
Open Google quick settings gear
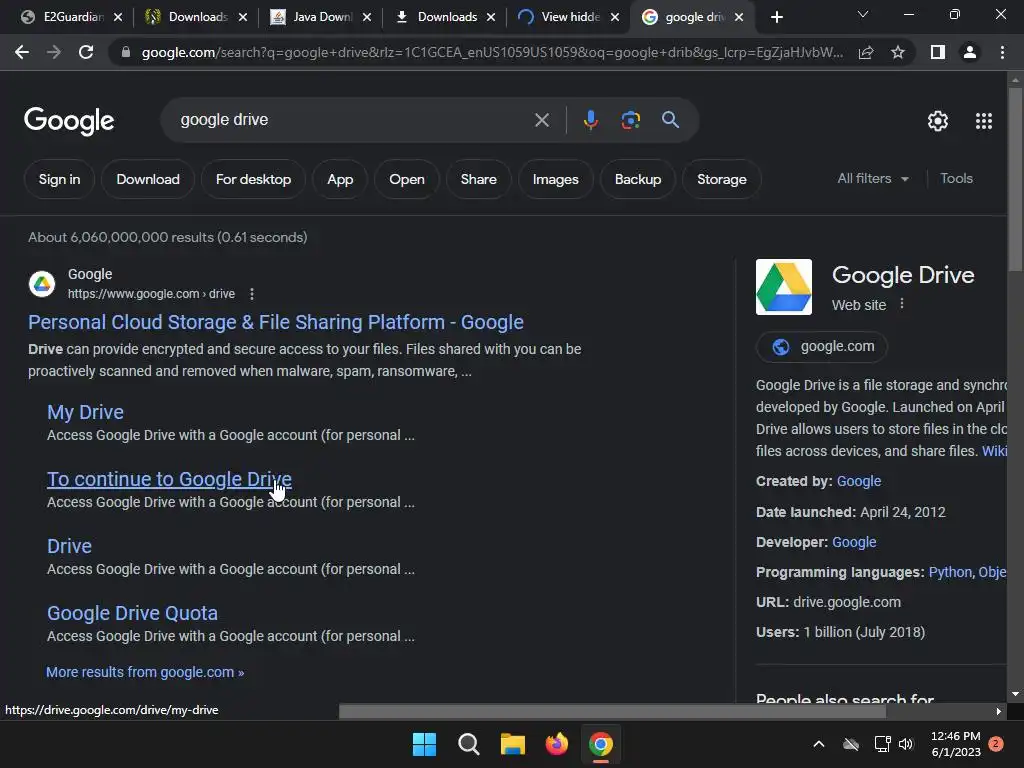938,121
